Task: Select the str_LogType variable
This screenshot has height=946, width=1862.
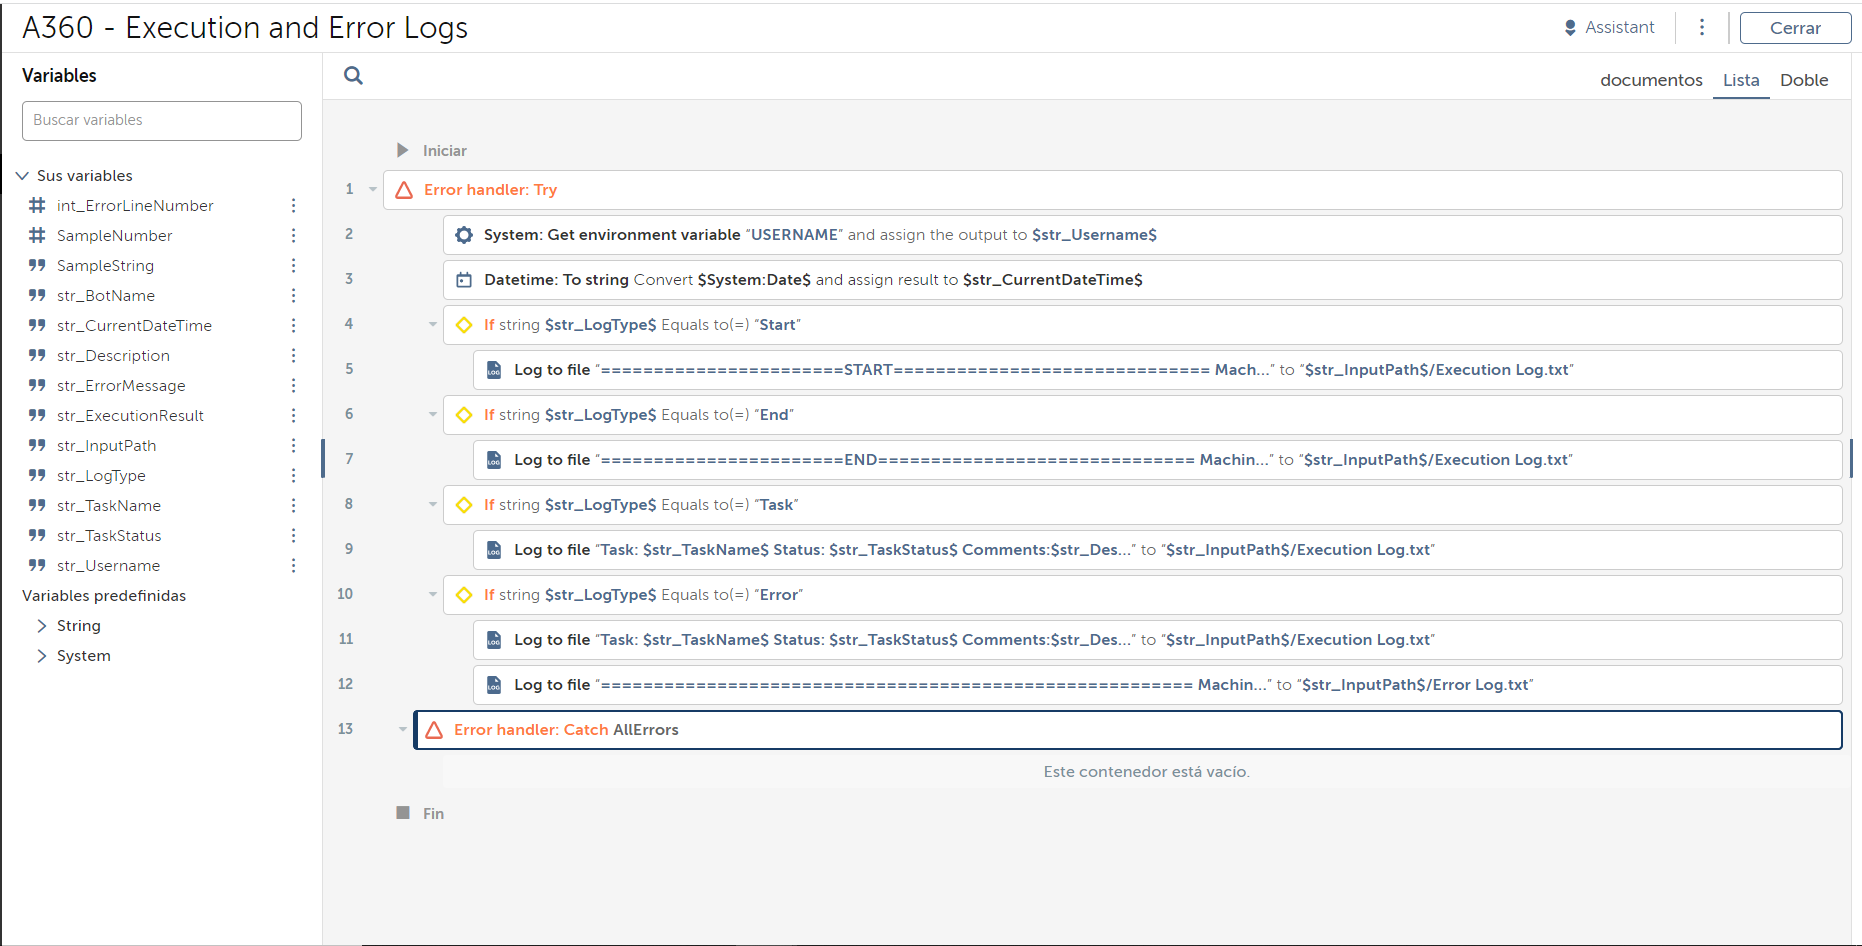Action: (101, 476)
